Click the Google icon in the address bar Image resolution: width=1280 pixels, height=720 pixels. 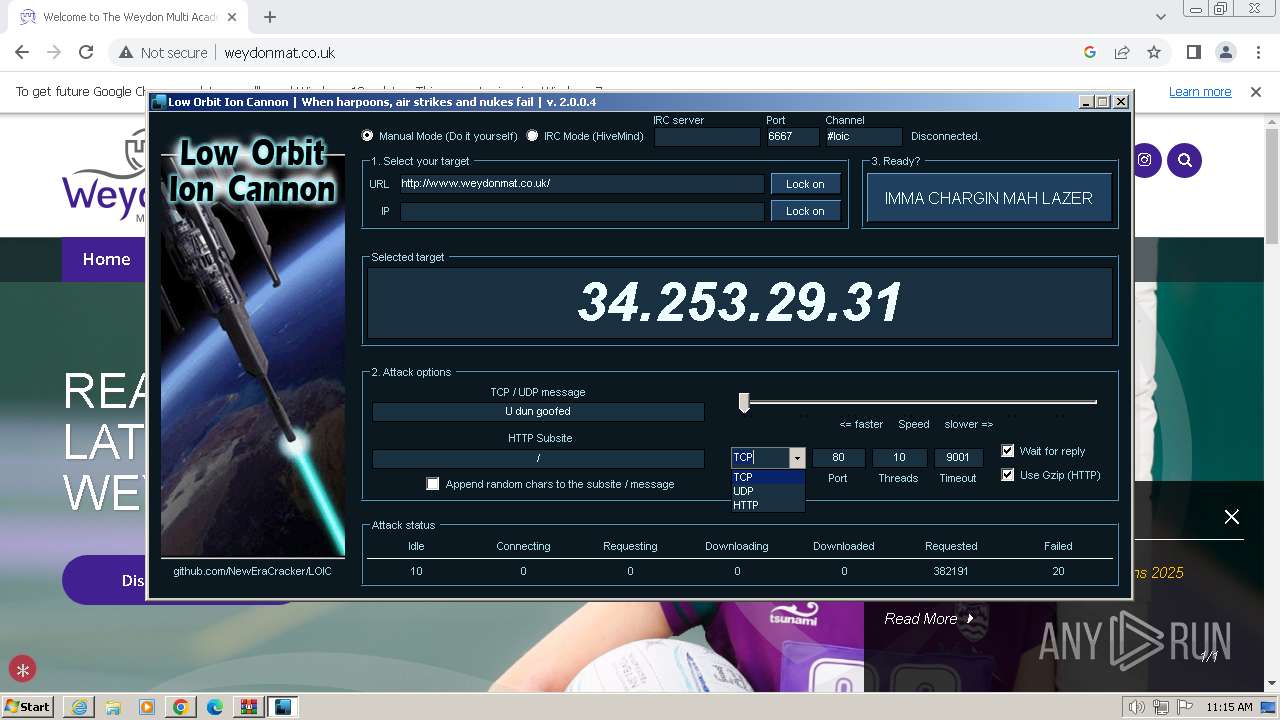(1090, 52)
